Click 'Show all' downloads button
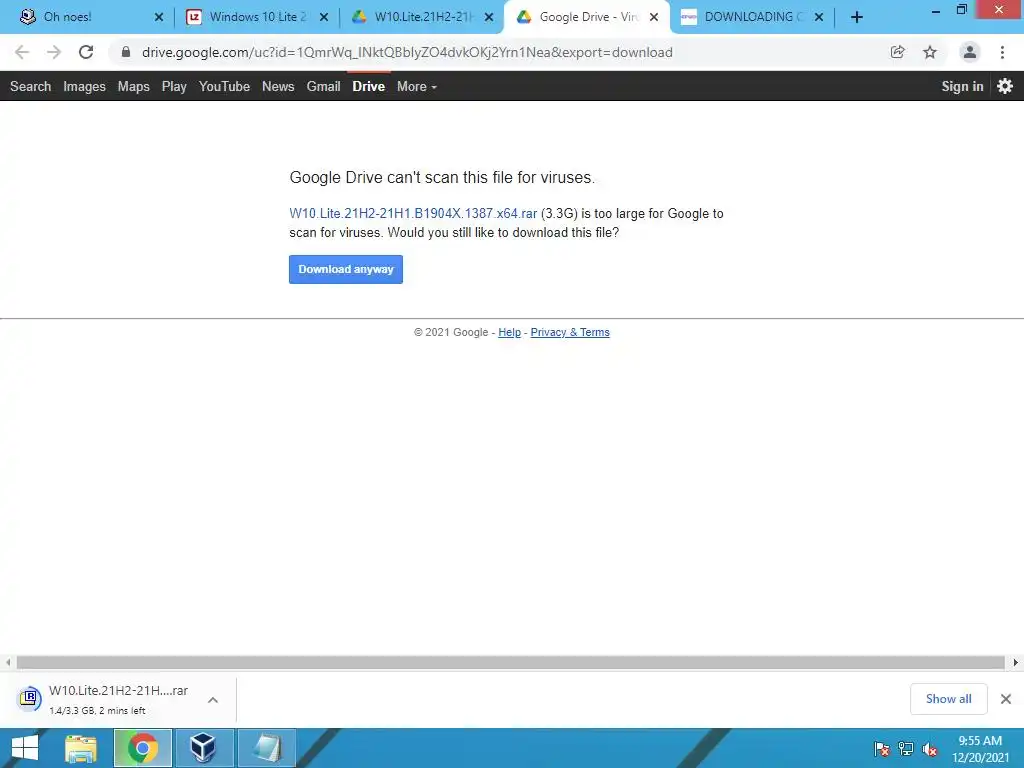 click(x=948, y=699)
